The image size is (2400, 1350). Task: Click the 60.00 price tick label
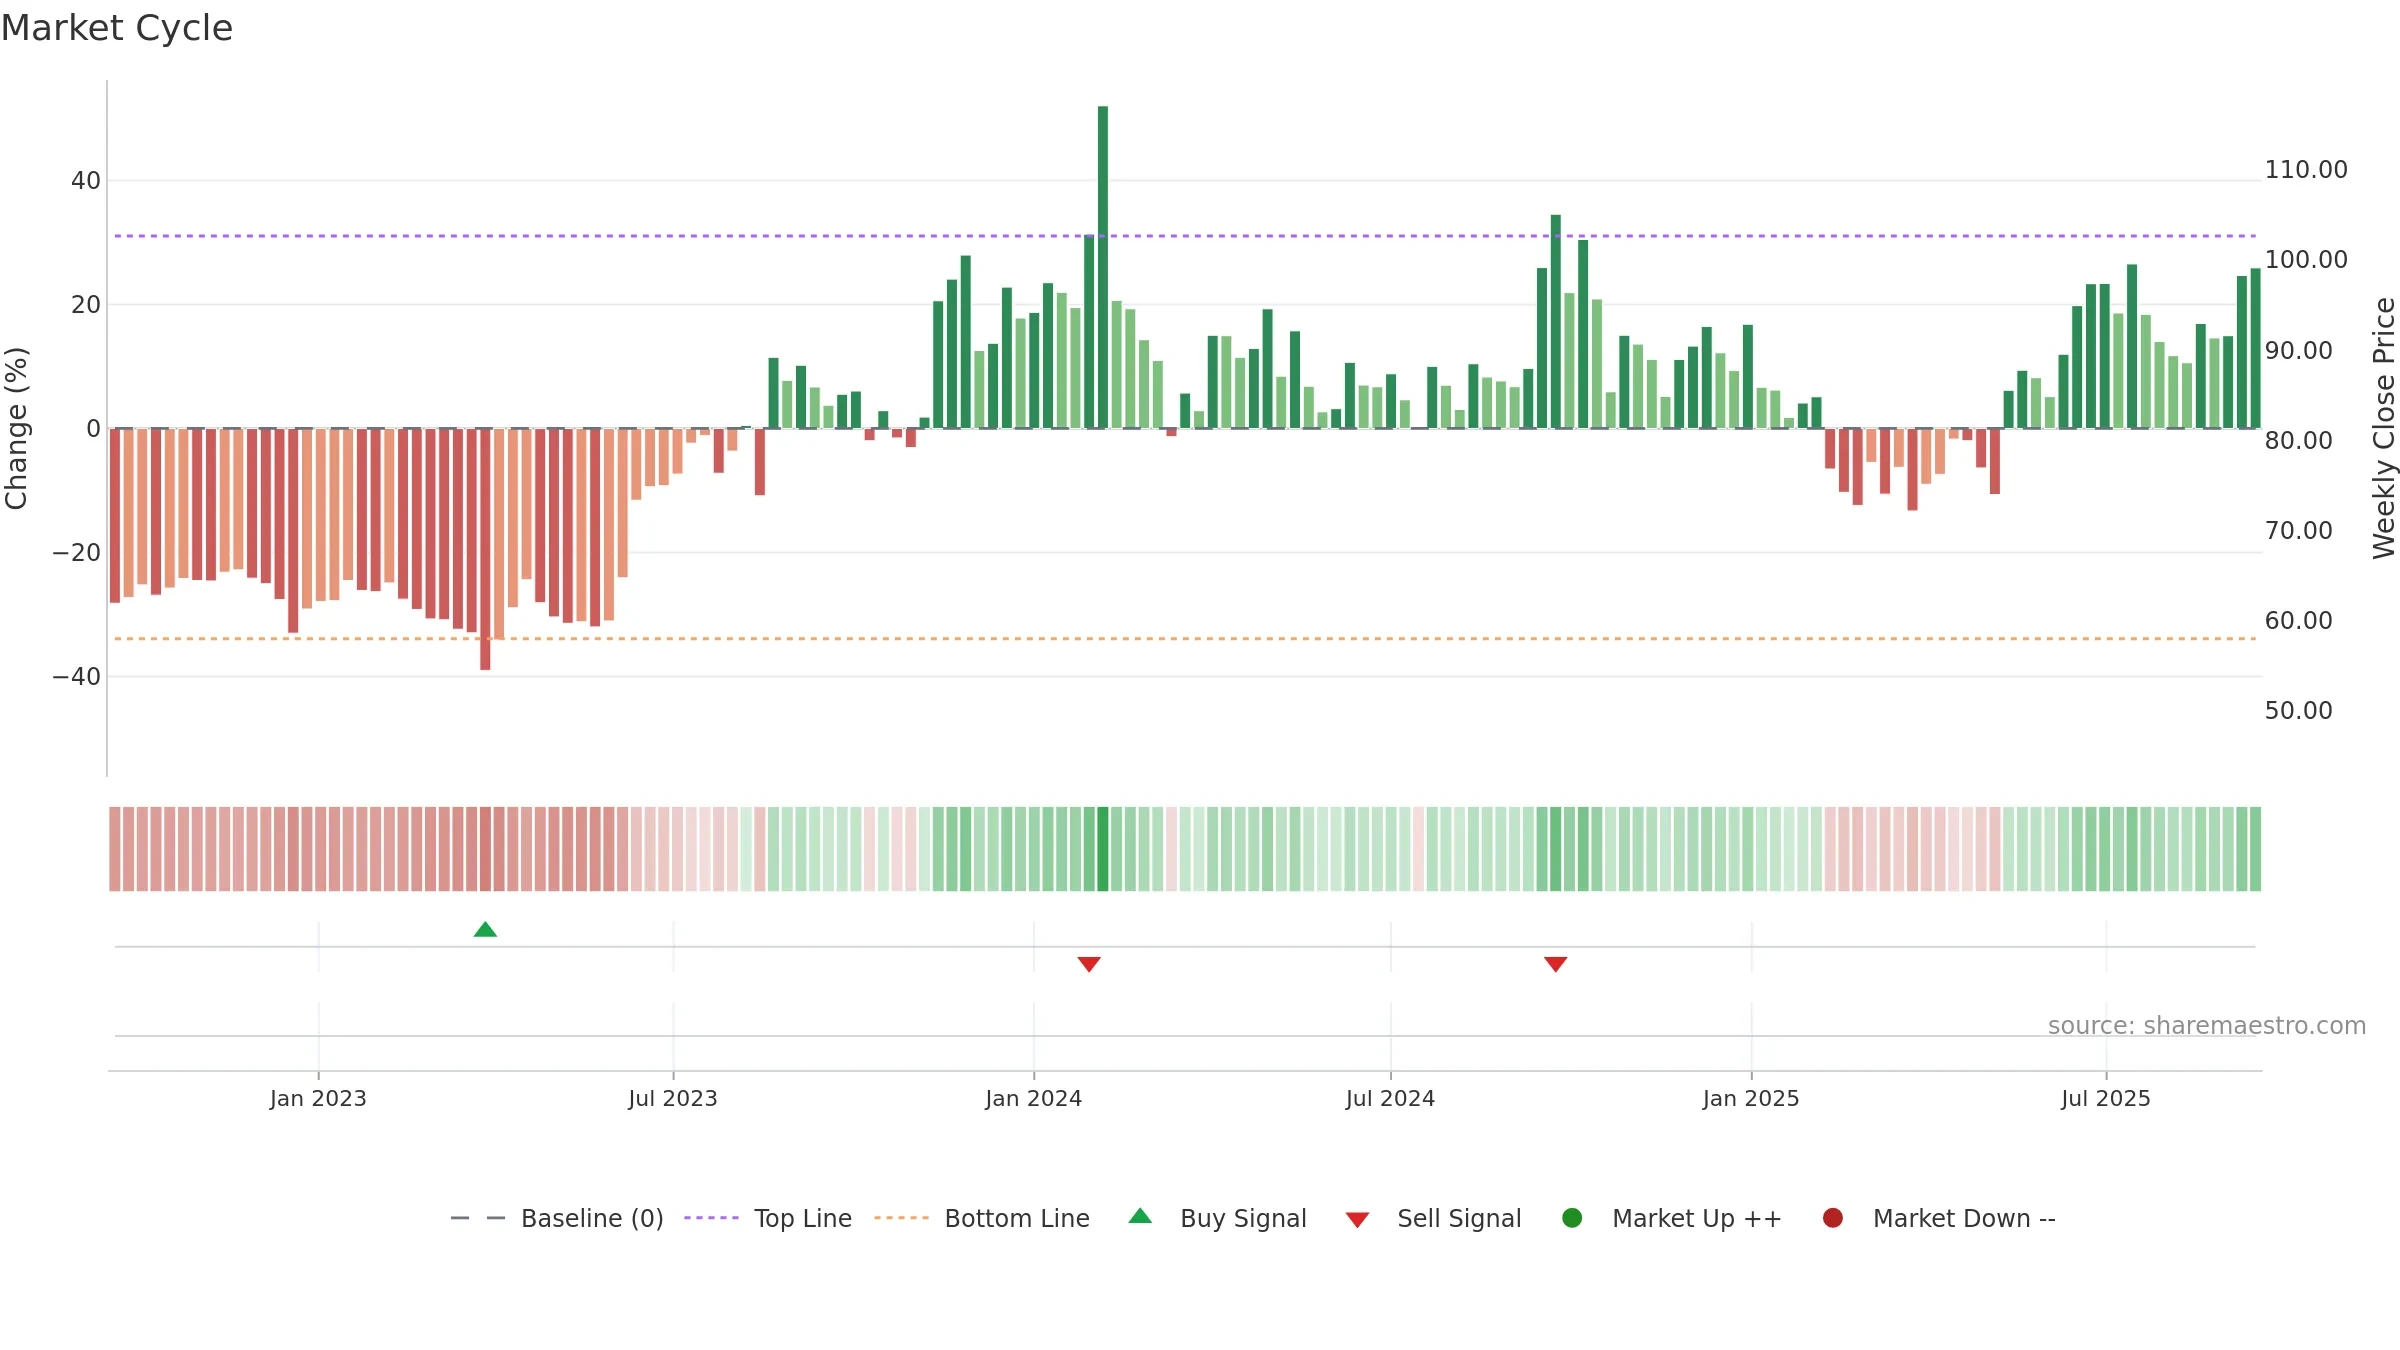(2299, 621)
